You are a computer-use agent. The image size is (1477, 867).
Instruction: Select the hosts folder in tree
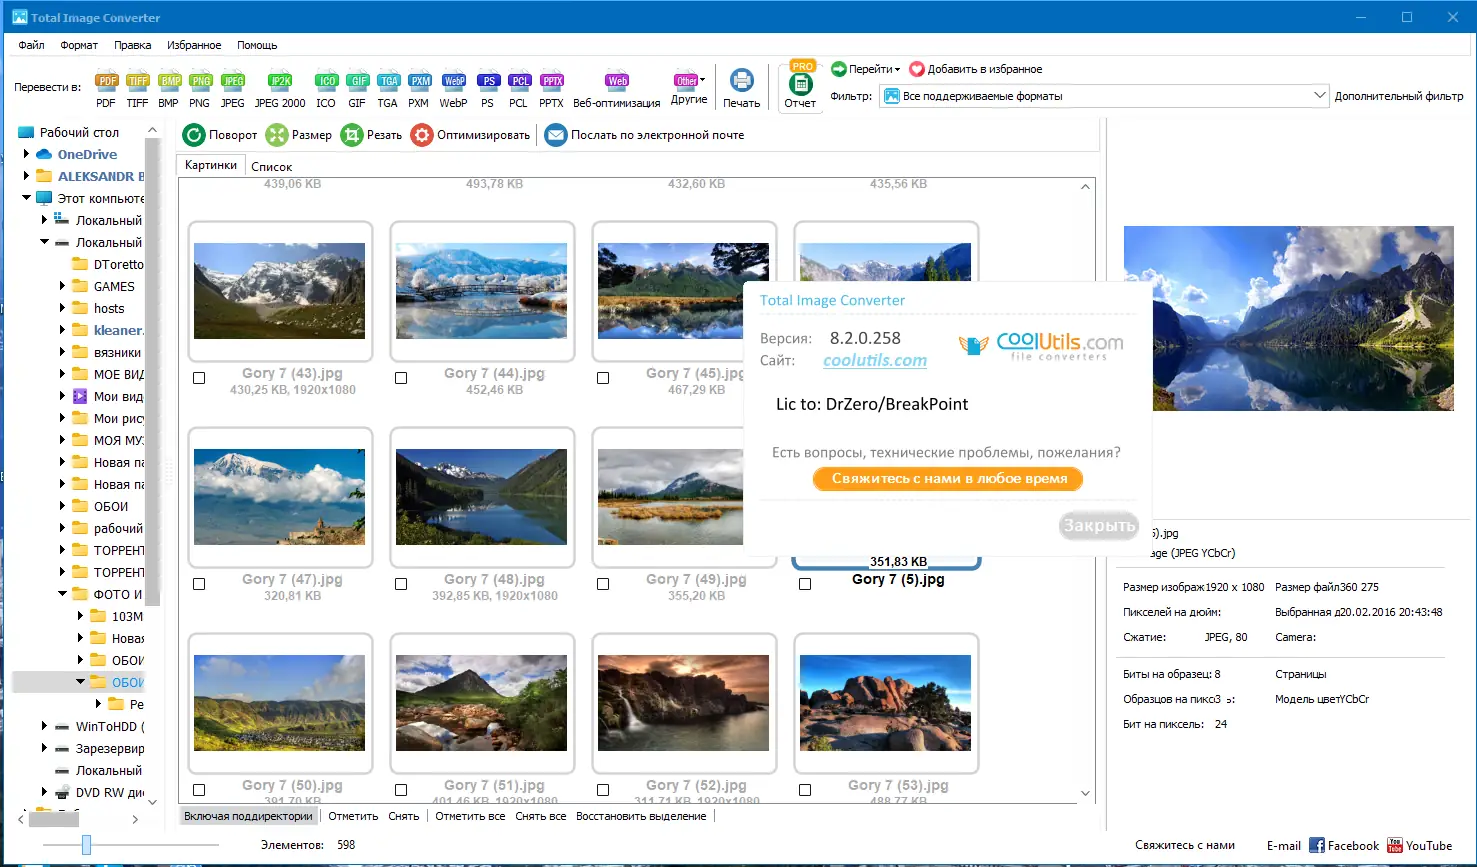[109, 308]
